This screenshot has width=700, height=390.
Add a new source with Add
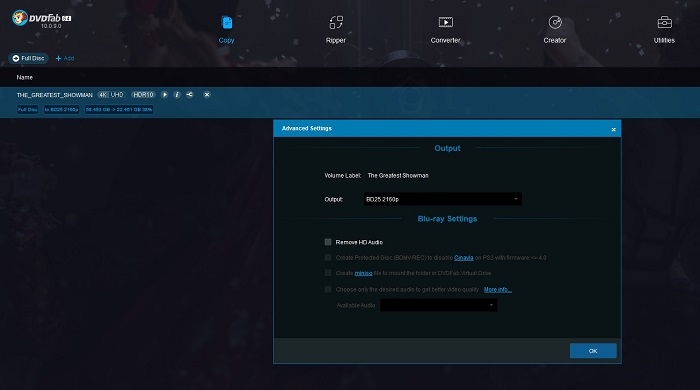pos(65,58)
